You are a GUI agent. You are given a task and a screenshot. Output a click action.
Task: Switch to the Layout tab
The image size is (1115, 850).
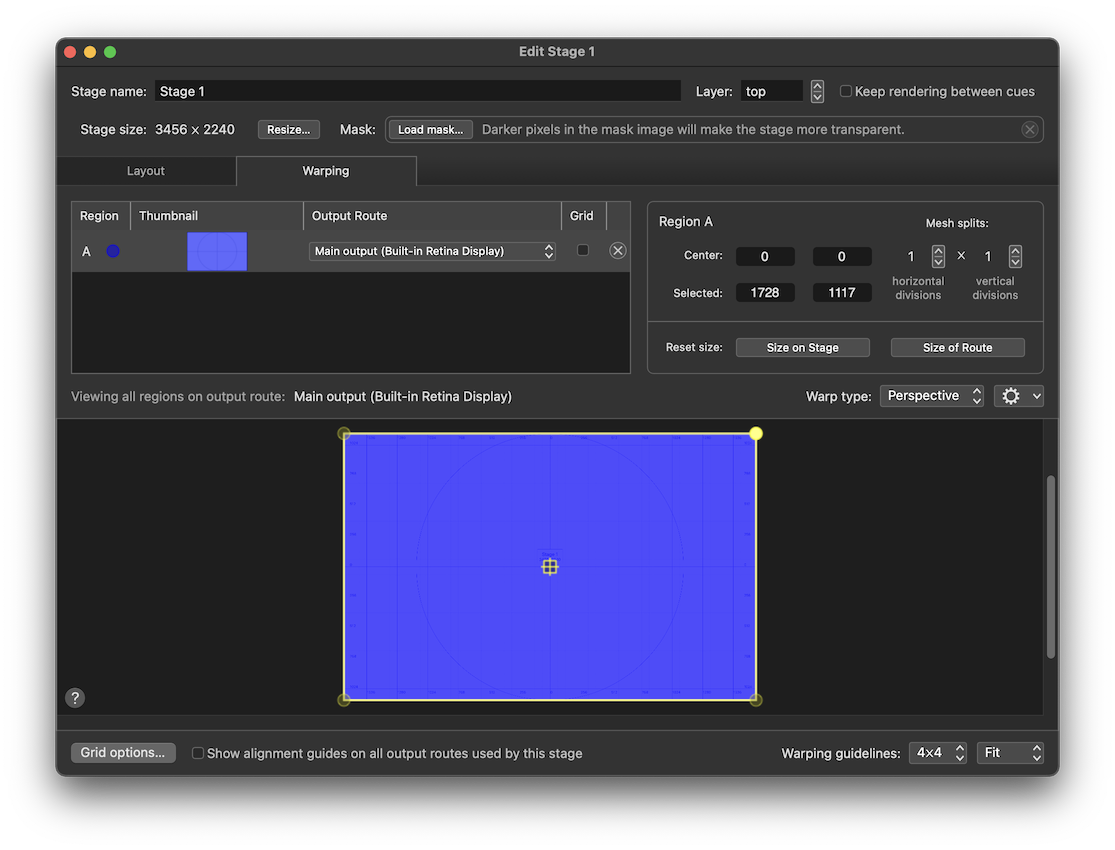click(146, 170)
